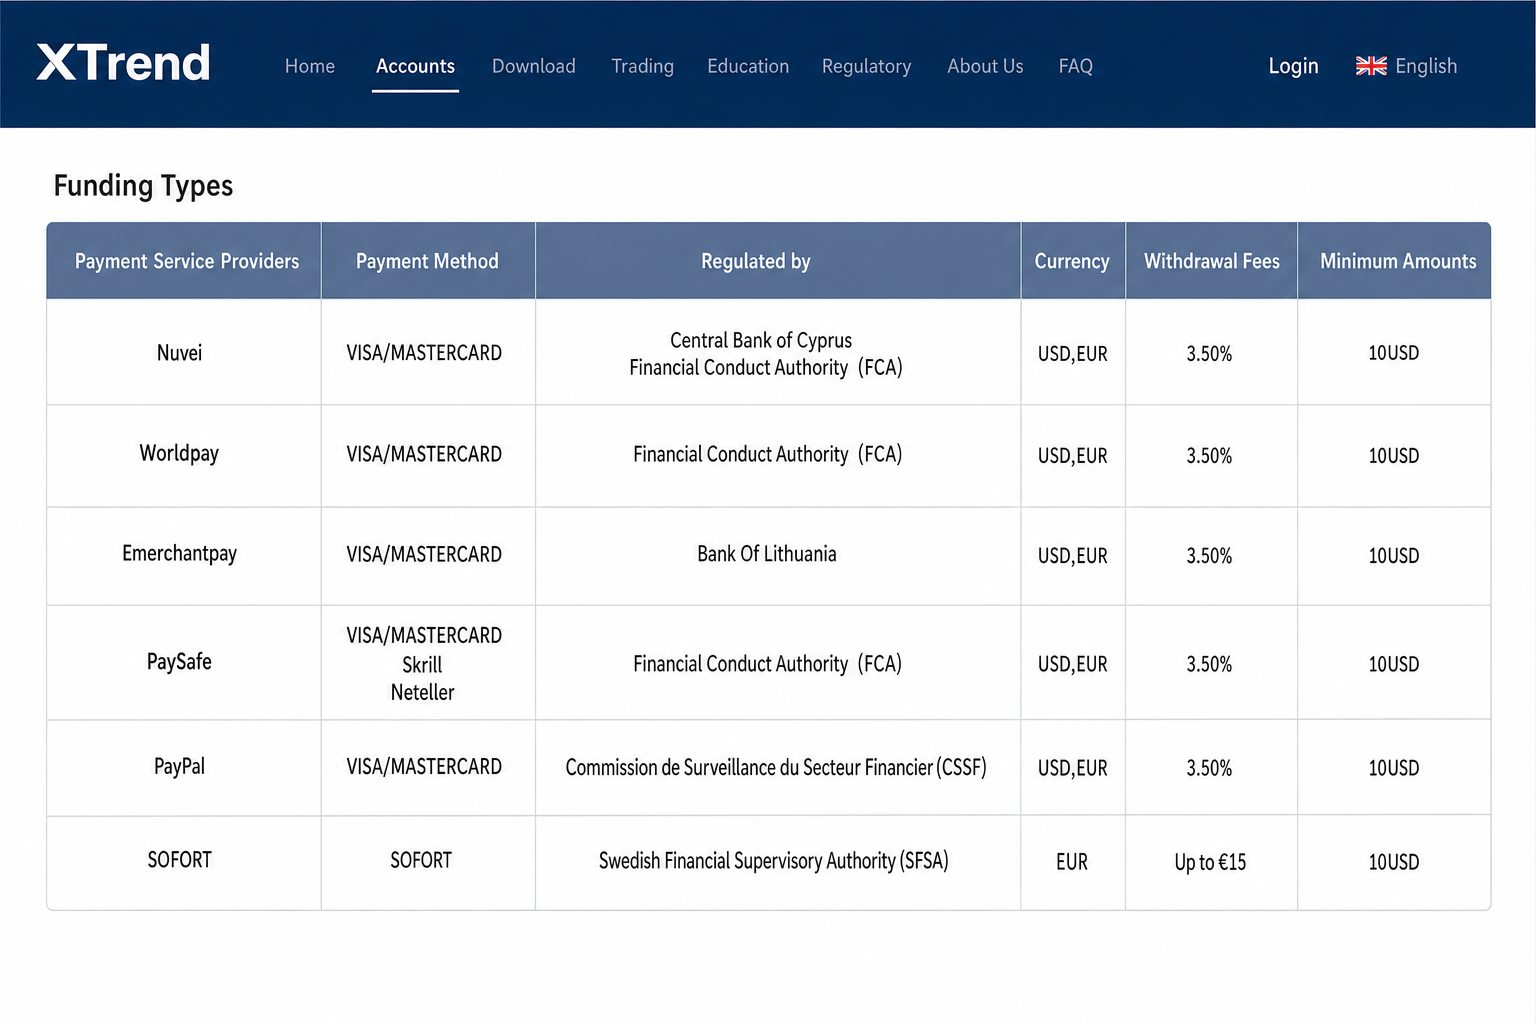Click the EUR currency in SOFORT row
1536x1024 pixels.
[x=1072, y=862]
